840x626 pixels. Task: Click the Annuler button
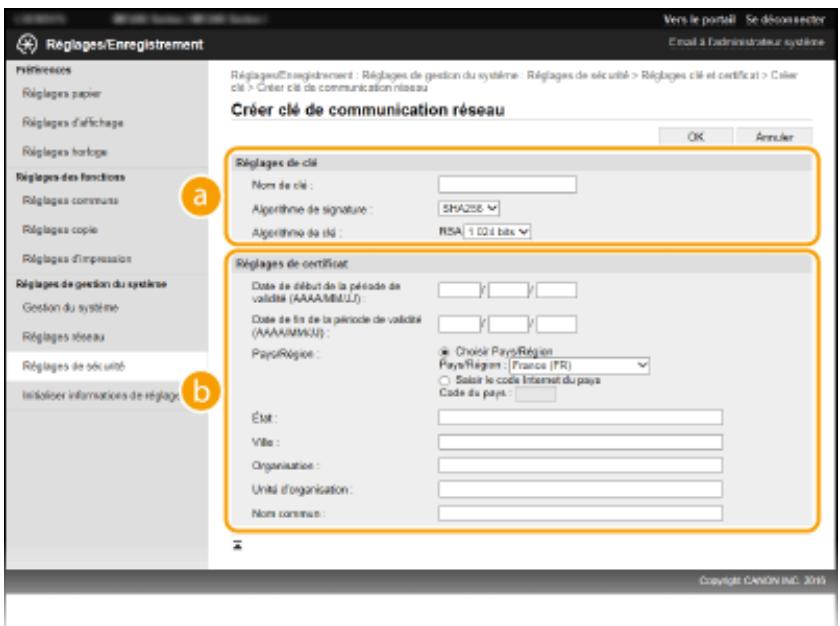774,137
